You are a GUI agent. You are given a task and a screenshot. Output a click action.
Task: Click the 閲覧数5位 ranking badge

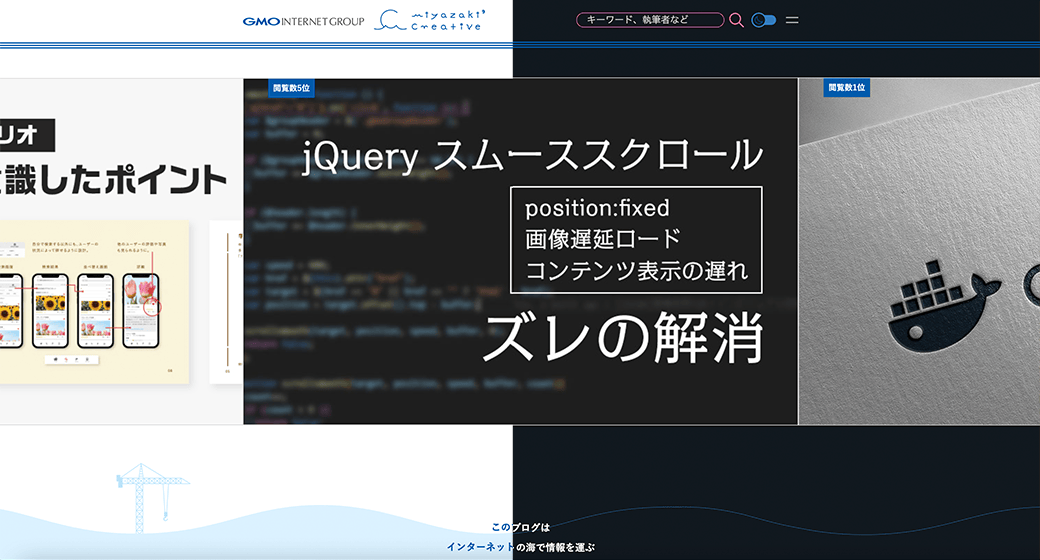pyautogui.click(x=292, y=88)
